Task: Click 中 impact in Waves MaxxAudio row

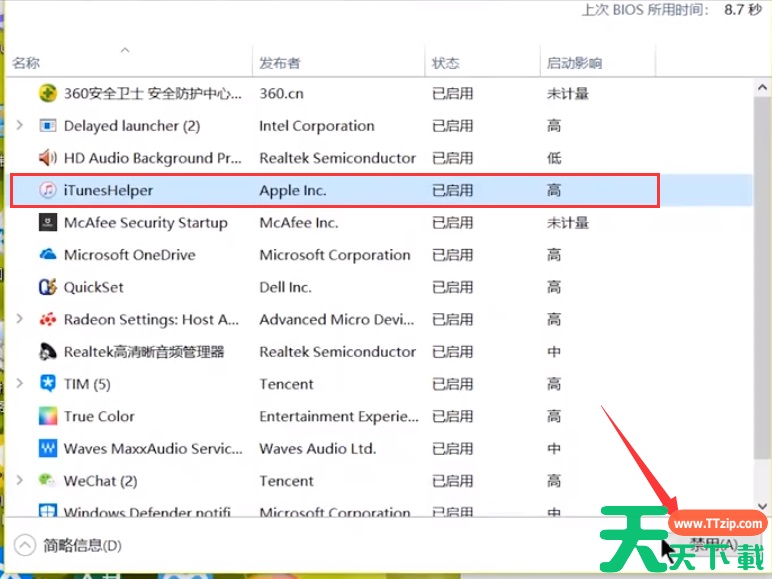Action: point(554,449)
